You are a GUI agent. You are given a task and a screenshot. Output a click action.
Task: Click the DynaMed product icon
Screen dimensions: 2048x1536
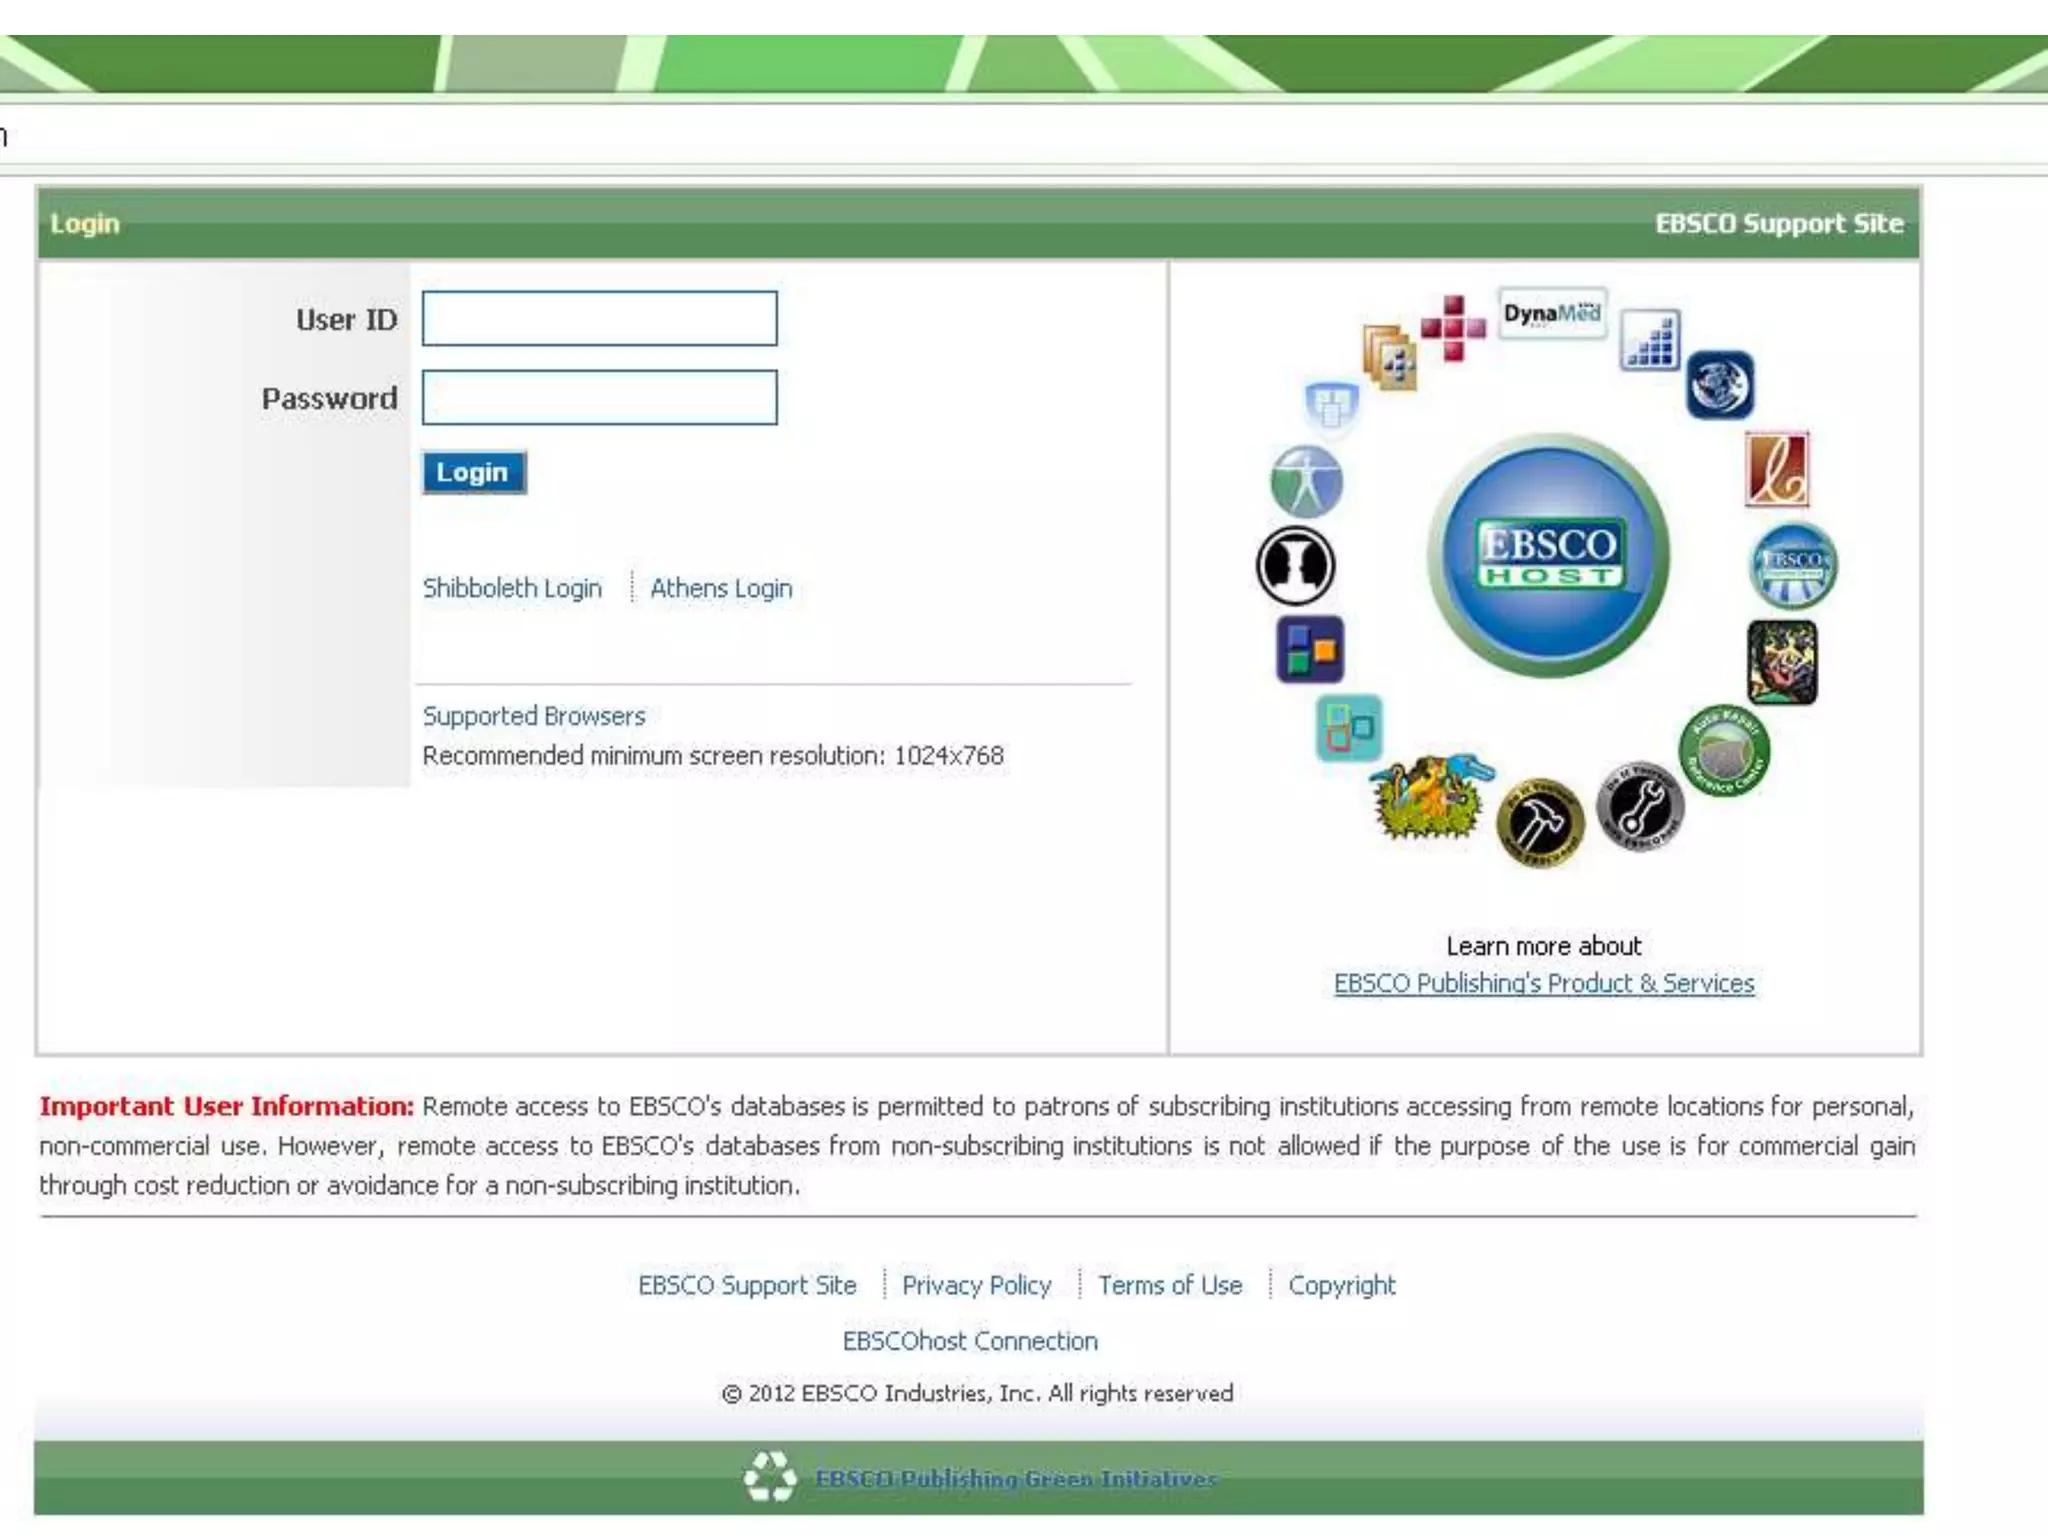point(1551,314)
